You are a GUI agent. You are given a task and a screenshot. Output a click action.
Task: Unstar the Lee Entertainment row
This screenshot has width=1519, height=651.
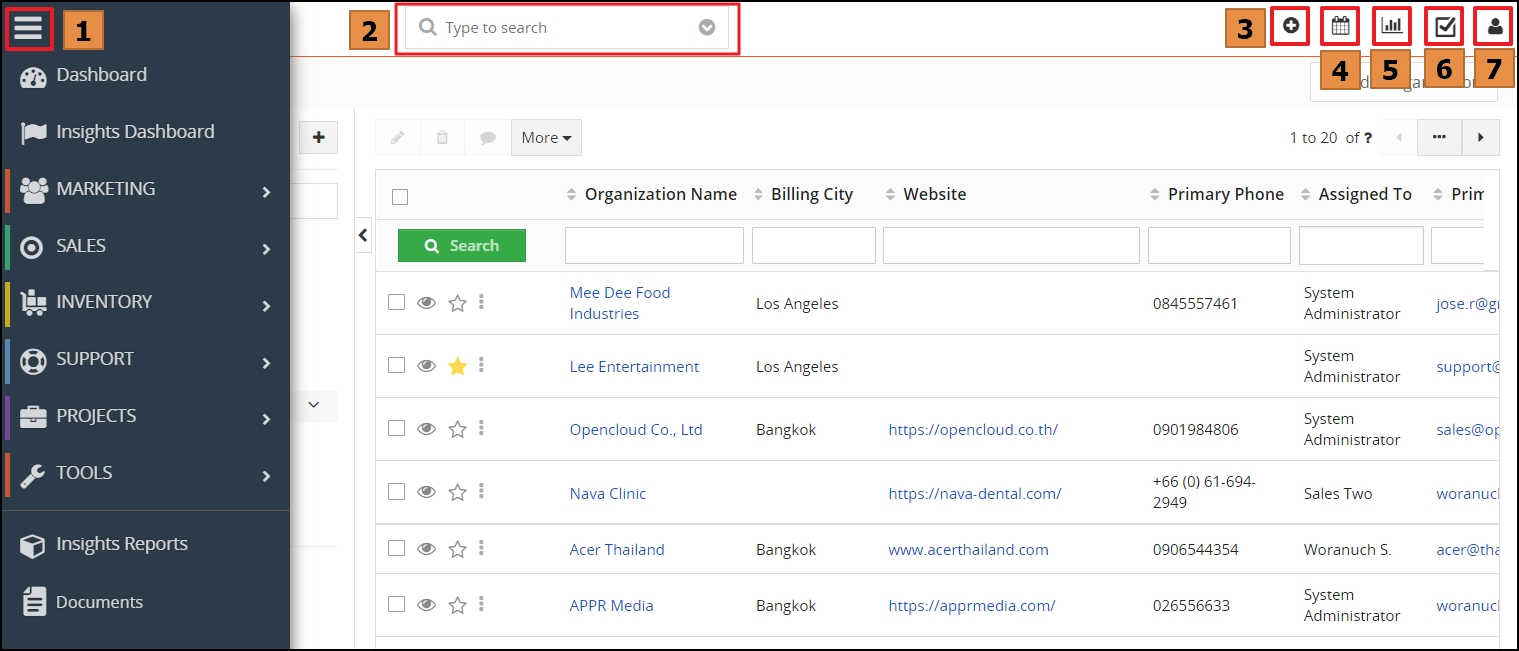point(457,366)
